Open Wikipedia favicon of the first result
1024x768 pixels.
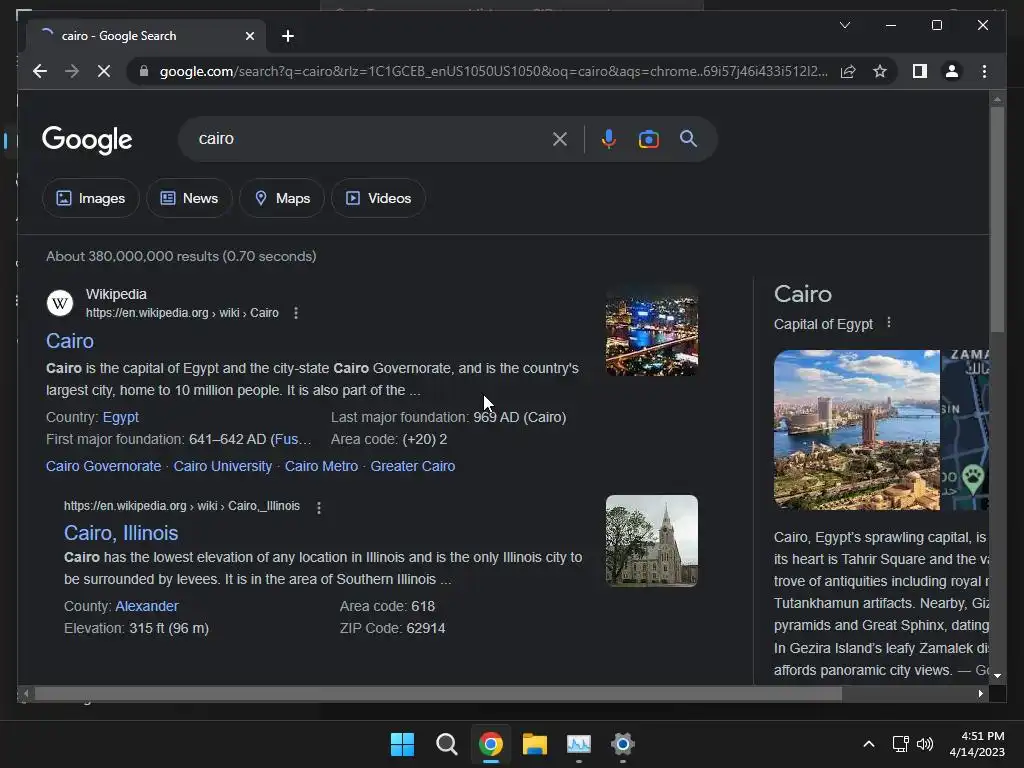[59, 303]
